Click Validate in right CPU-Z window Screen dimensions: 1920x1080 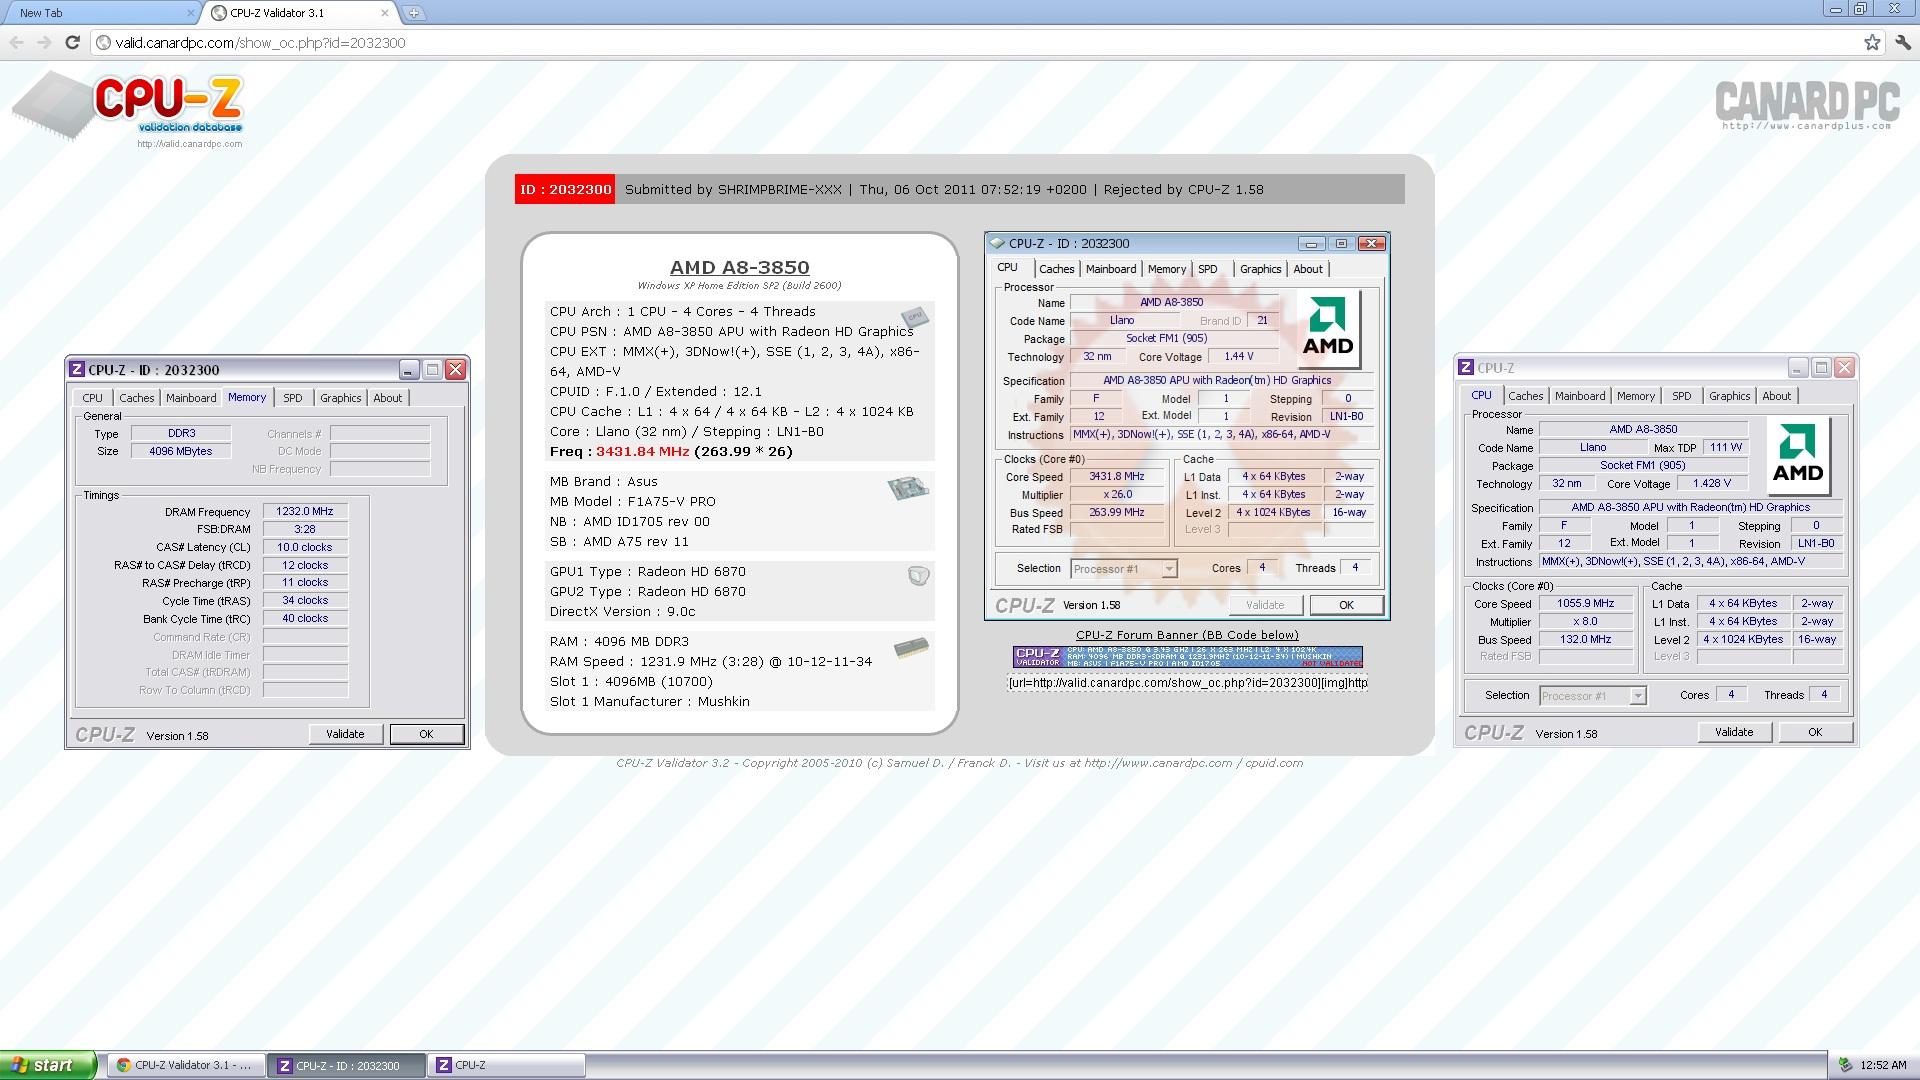tap(1734, 732)
